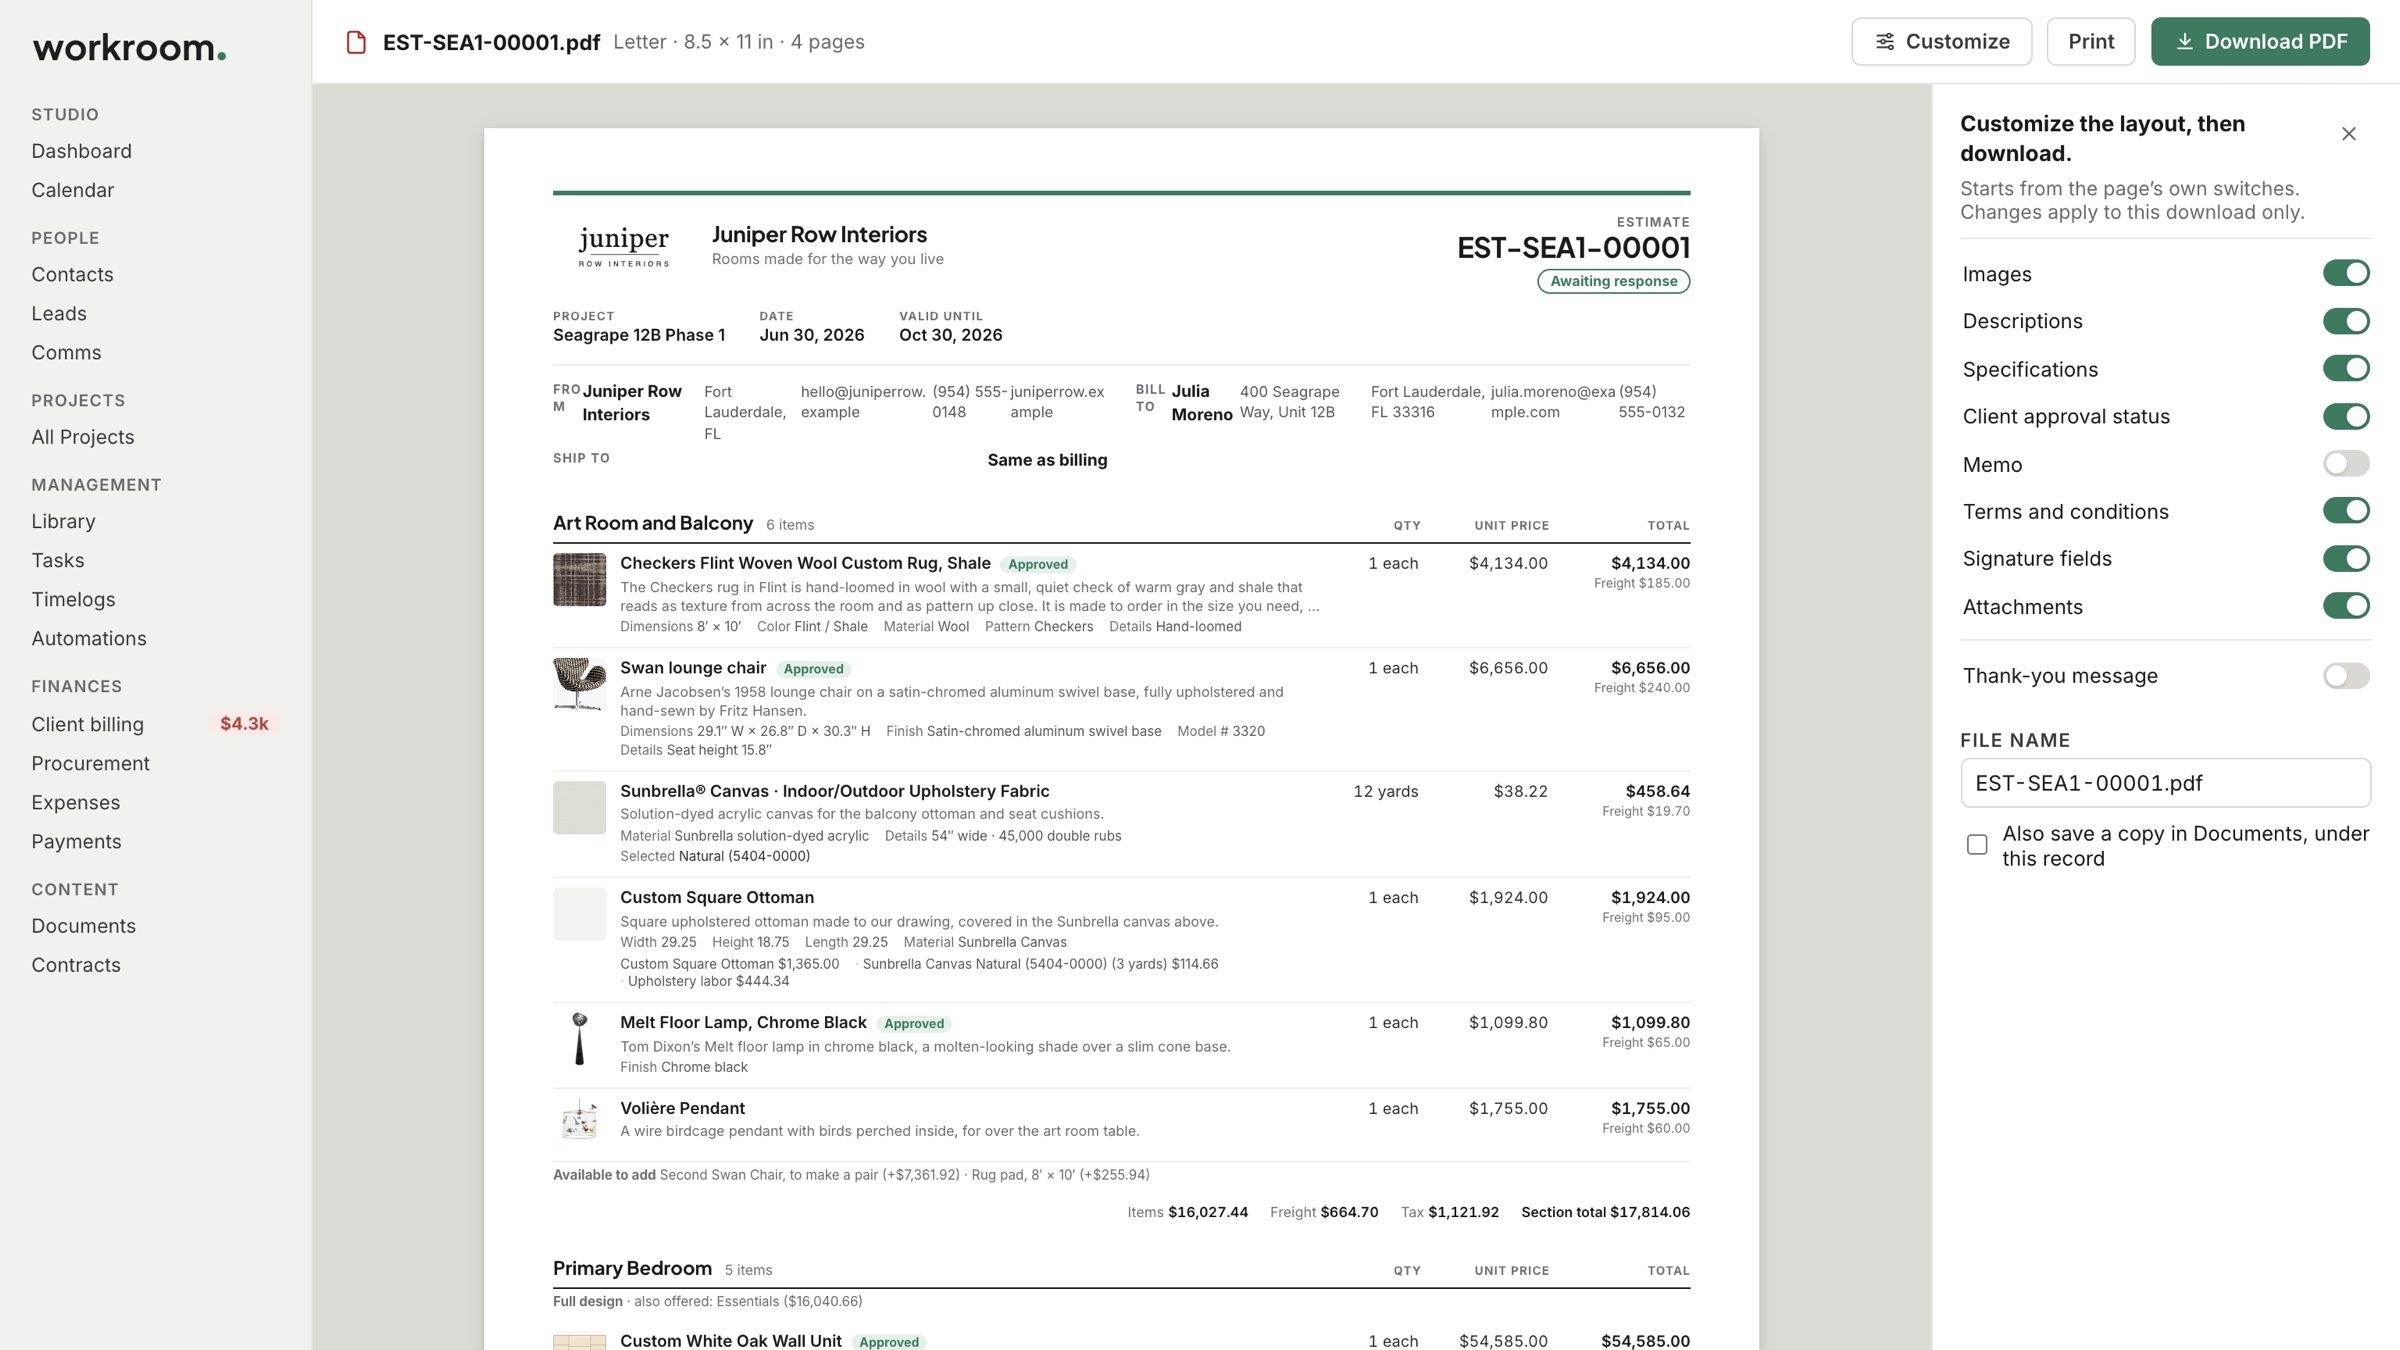Open Dashboard in the sidebar
The image size is (2400, 1350).
(x=81, y=151)
